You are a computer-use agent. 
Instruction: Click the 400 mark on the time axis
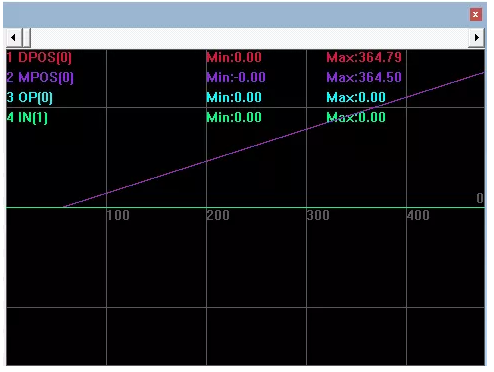(418, 216)
